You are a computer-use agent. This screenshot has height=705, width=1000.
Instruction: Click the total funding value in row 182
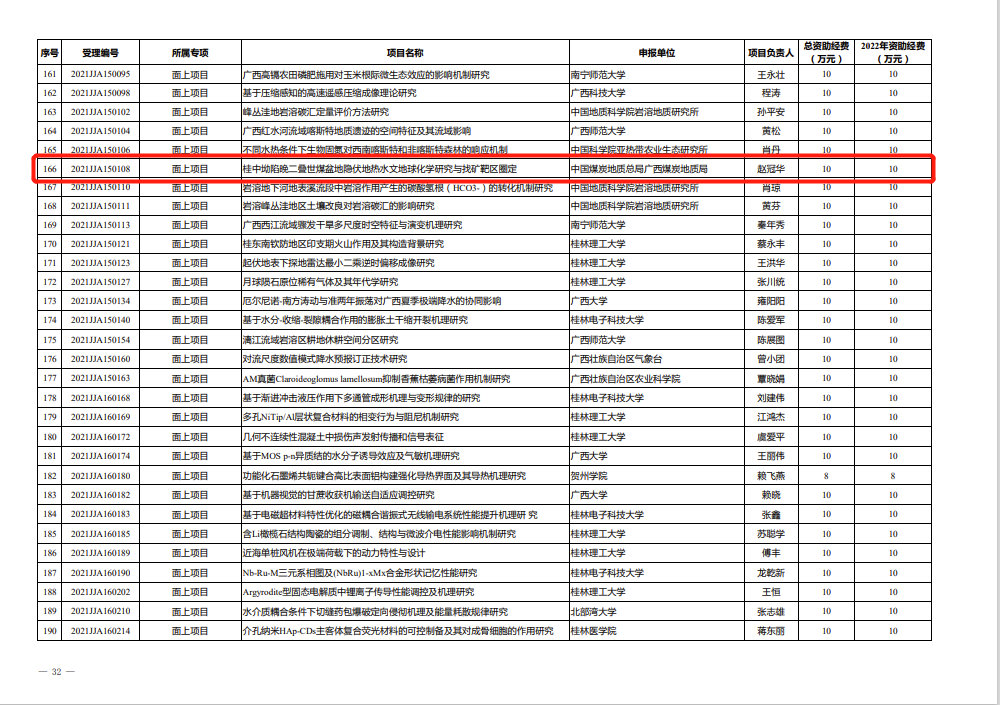click(x=826, y=476)
